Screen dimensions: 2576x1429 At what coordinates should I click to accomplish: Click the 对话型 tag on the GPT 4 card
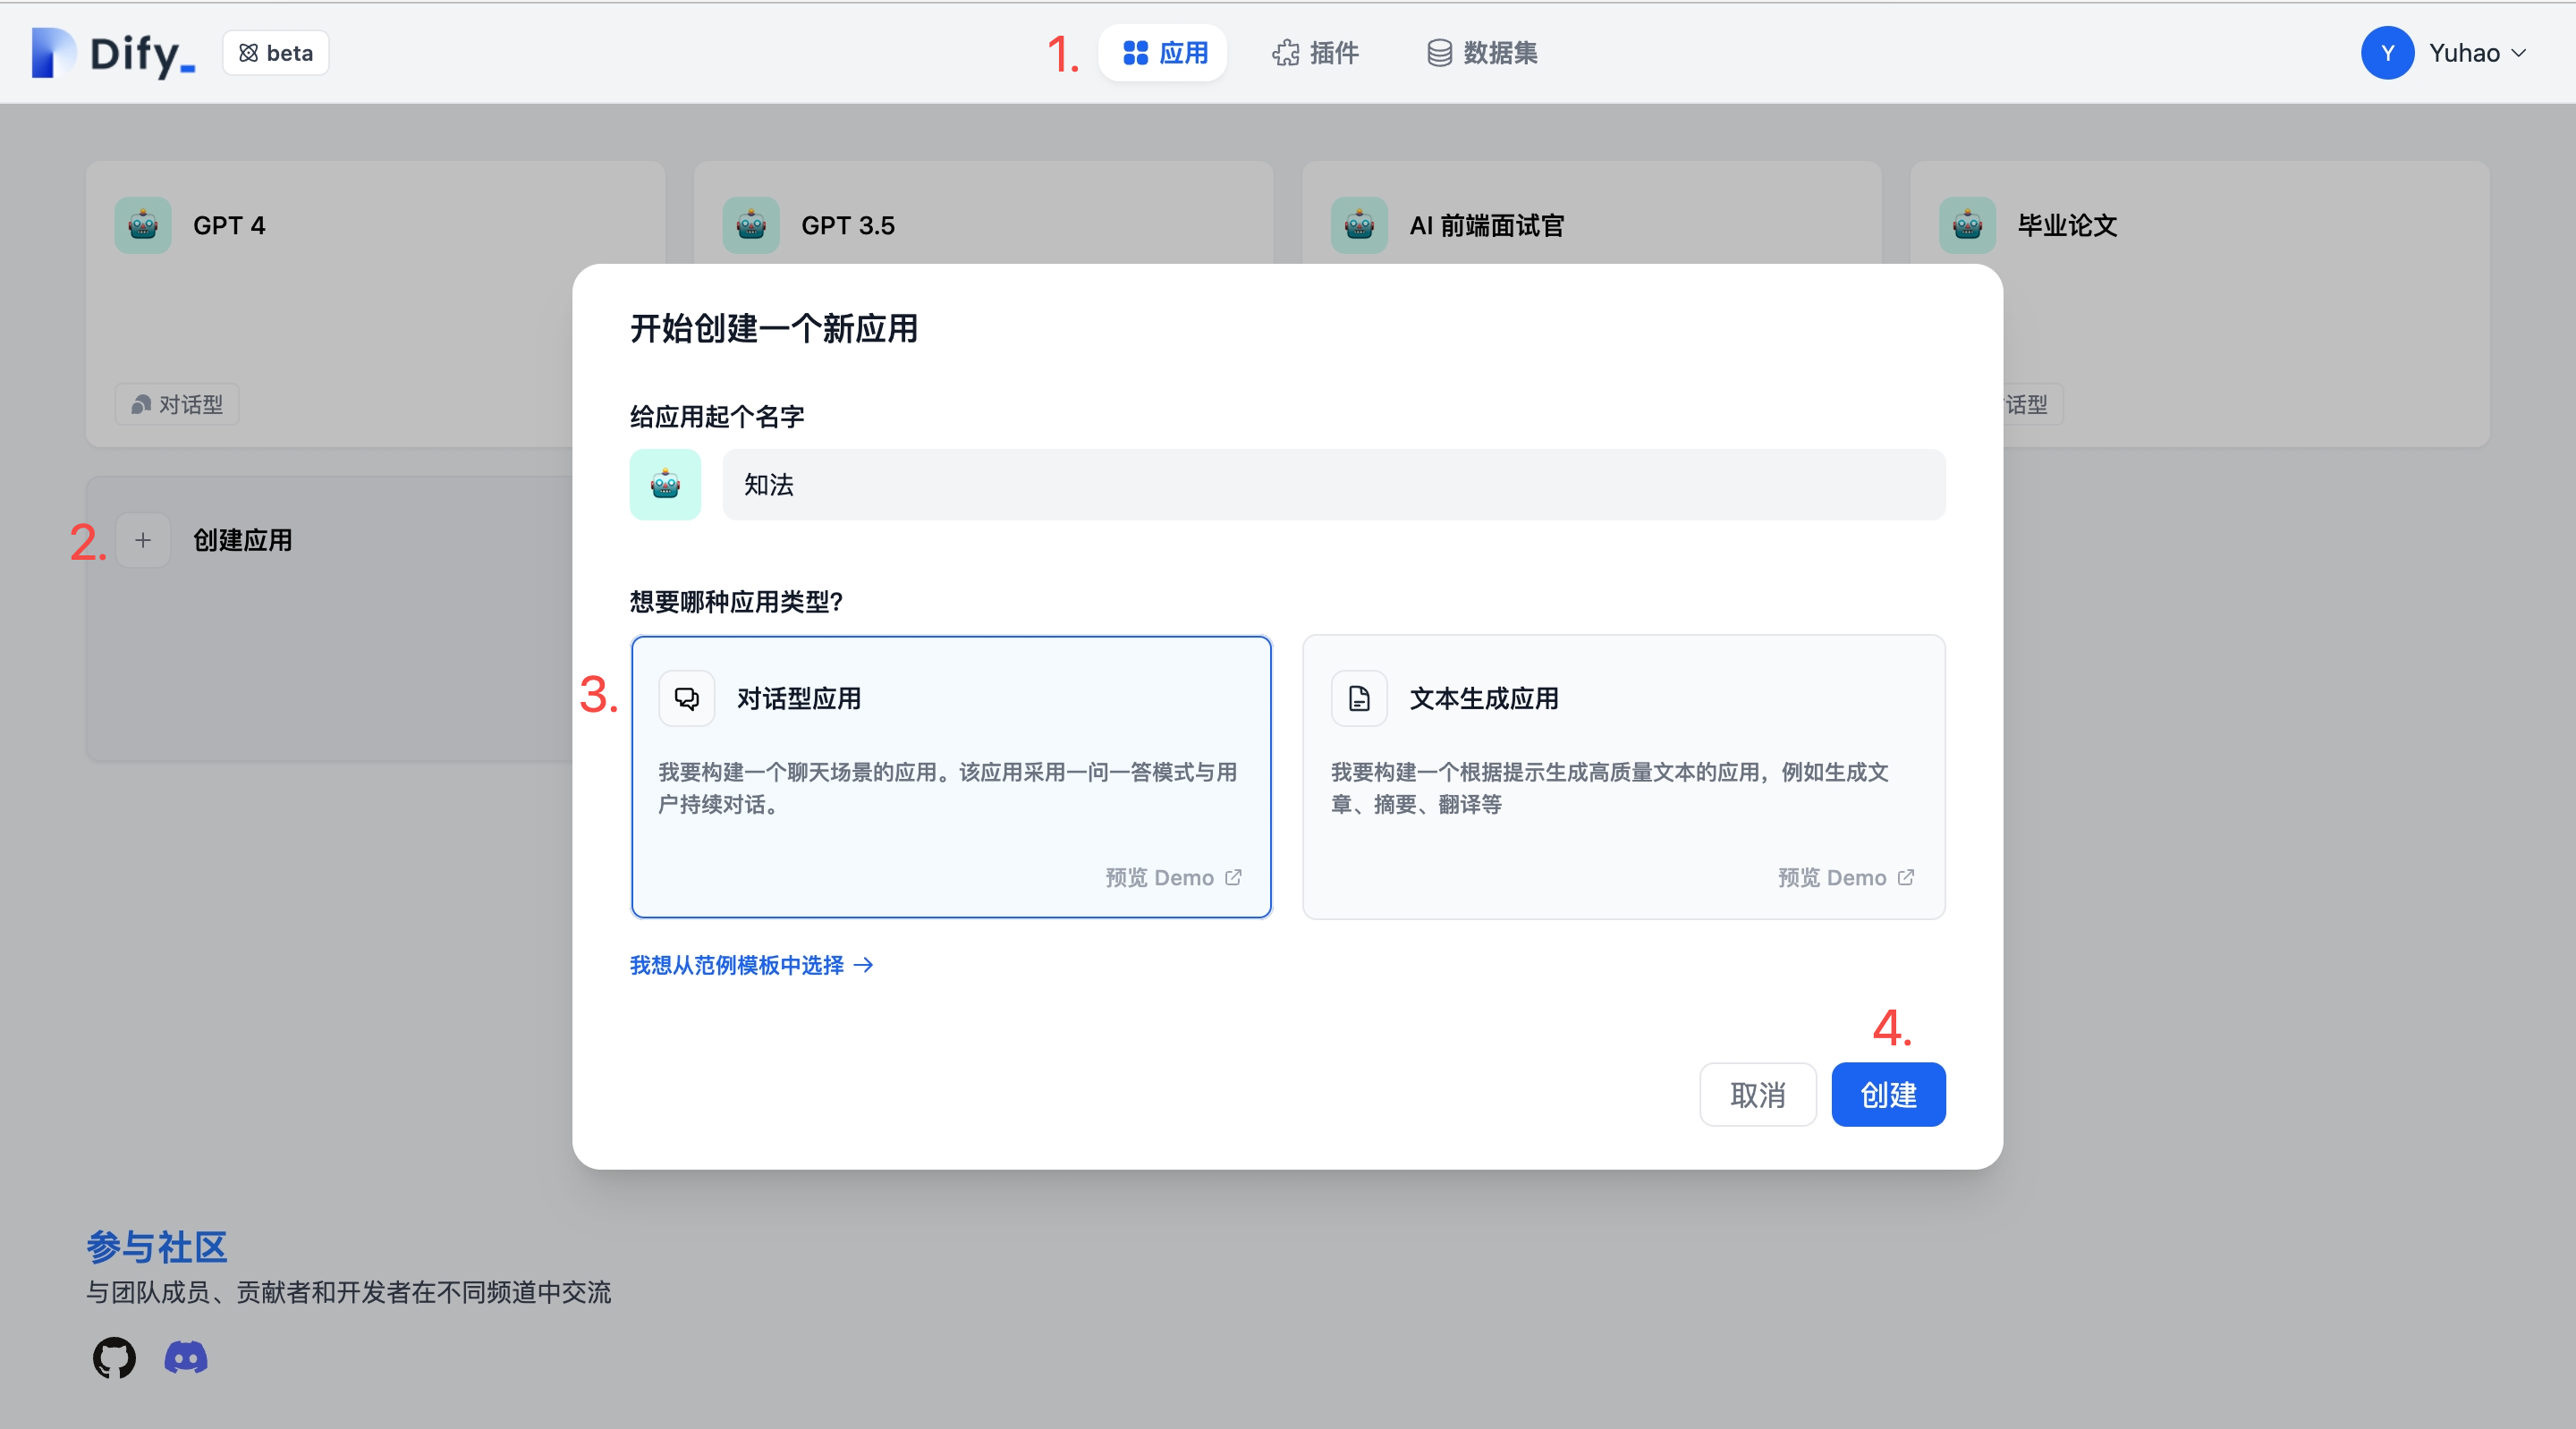tap(175, 404)
